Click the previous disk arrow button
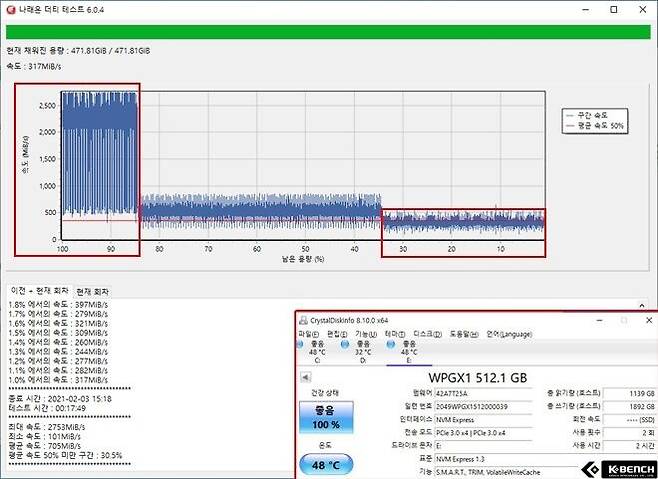658x479 pixels. [x=305, y=377]
